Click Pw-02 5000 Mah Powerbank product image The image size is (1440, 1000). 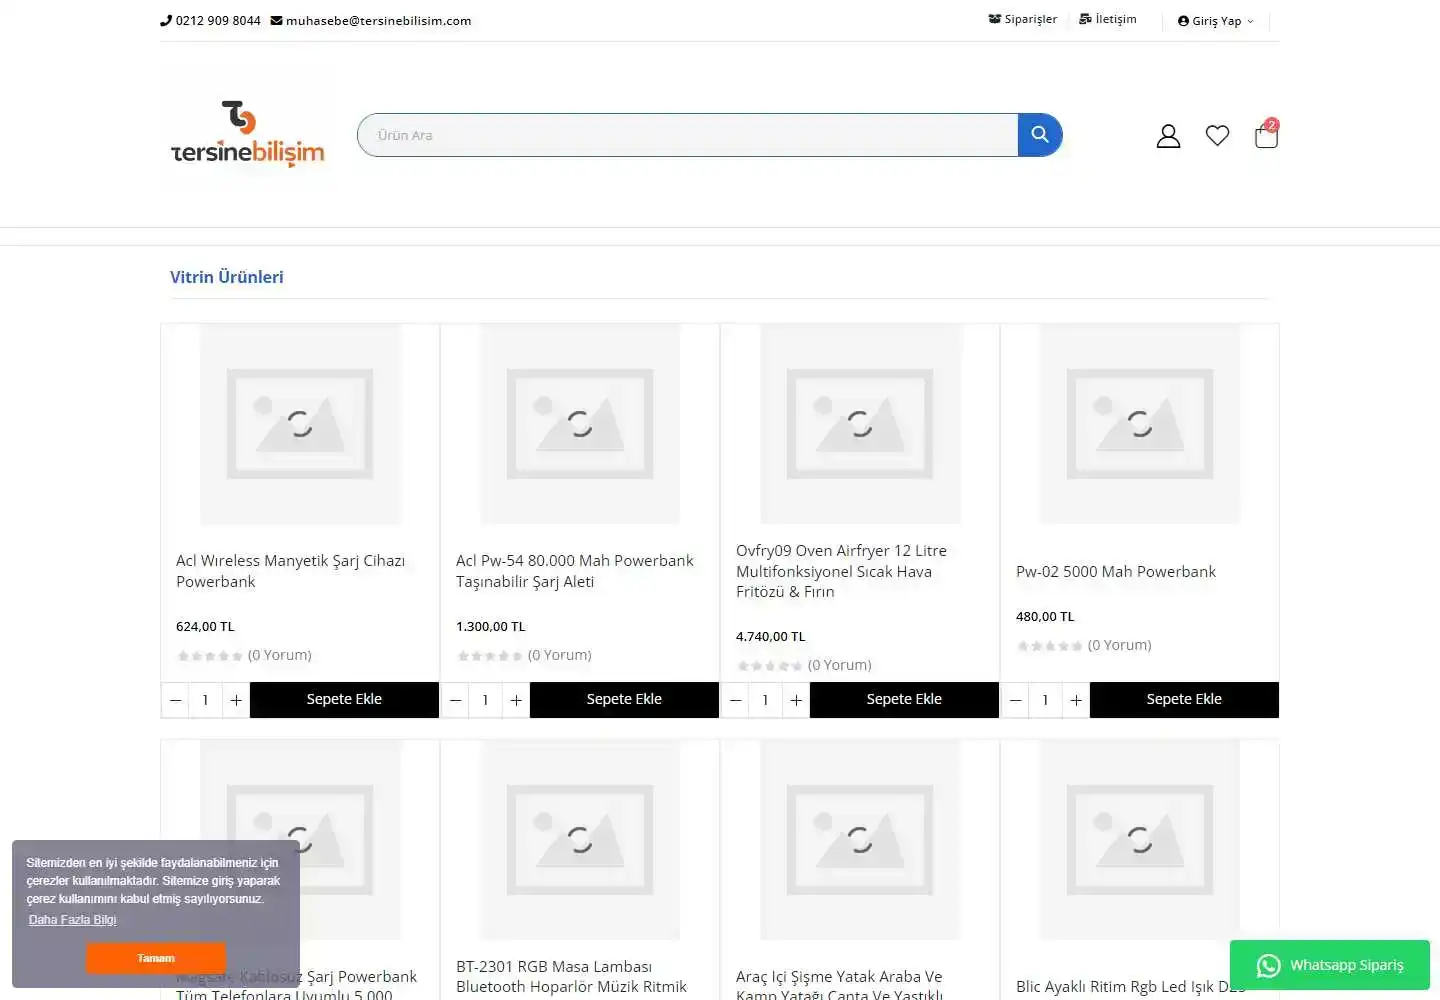(1140, 424)
